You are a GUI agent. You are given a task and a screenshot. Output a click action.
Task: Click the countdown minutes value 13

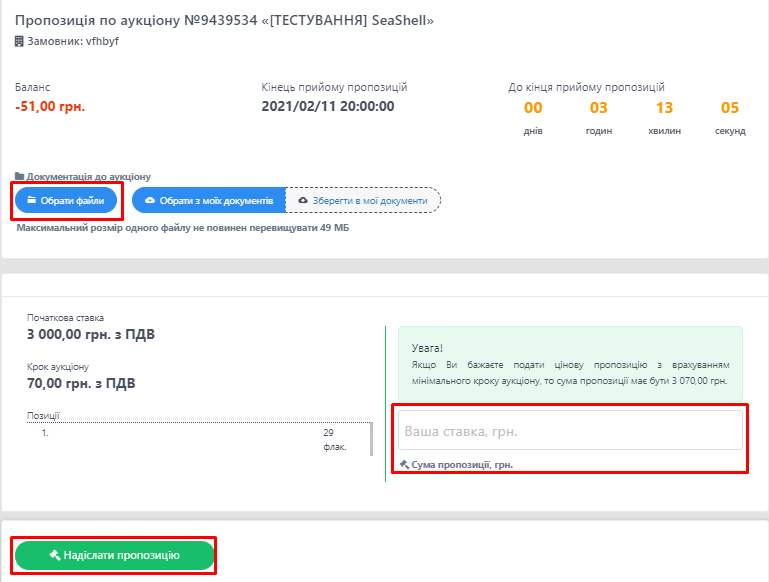[x=664, y=108]
